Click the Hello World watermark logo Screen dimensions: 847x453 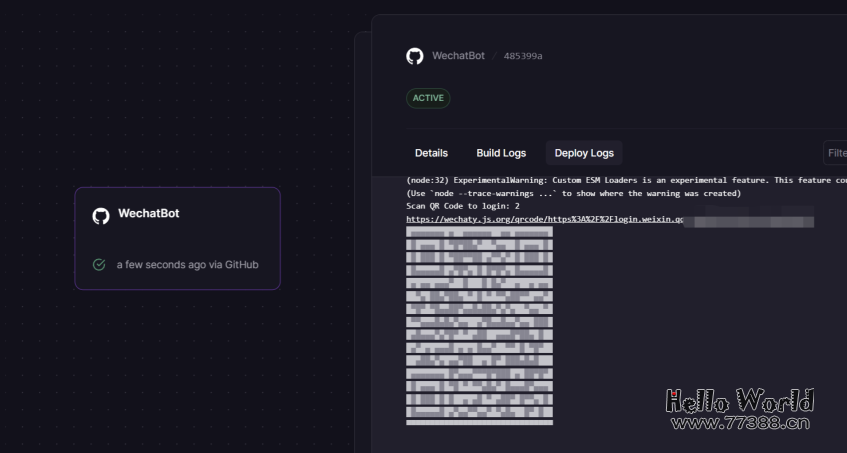click(740, 401)
